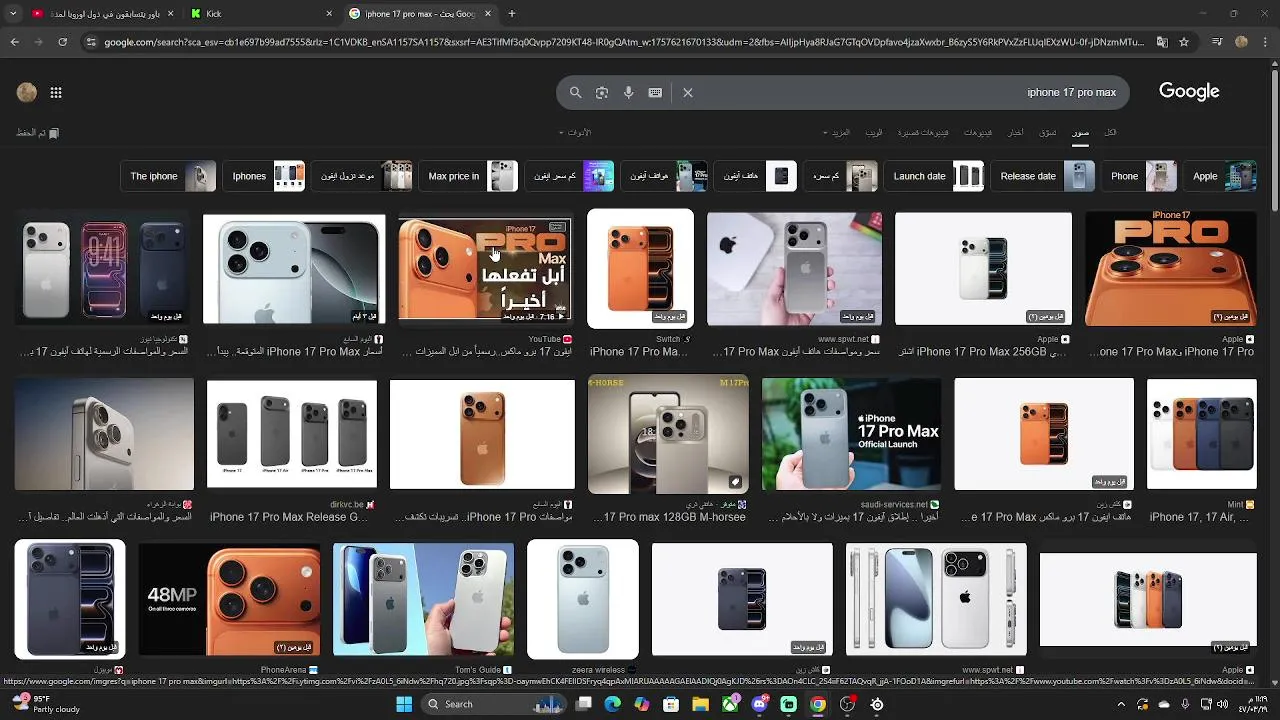Open YouTube orange Pro Max Arabic video thumbnail
1280x720 pixels.
pos(485,270)
